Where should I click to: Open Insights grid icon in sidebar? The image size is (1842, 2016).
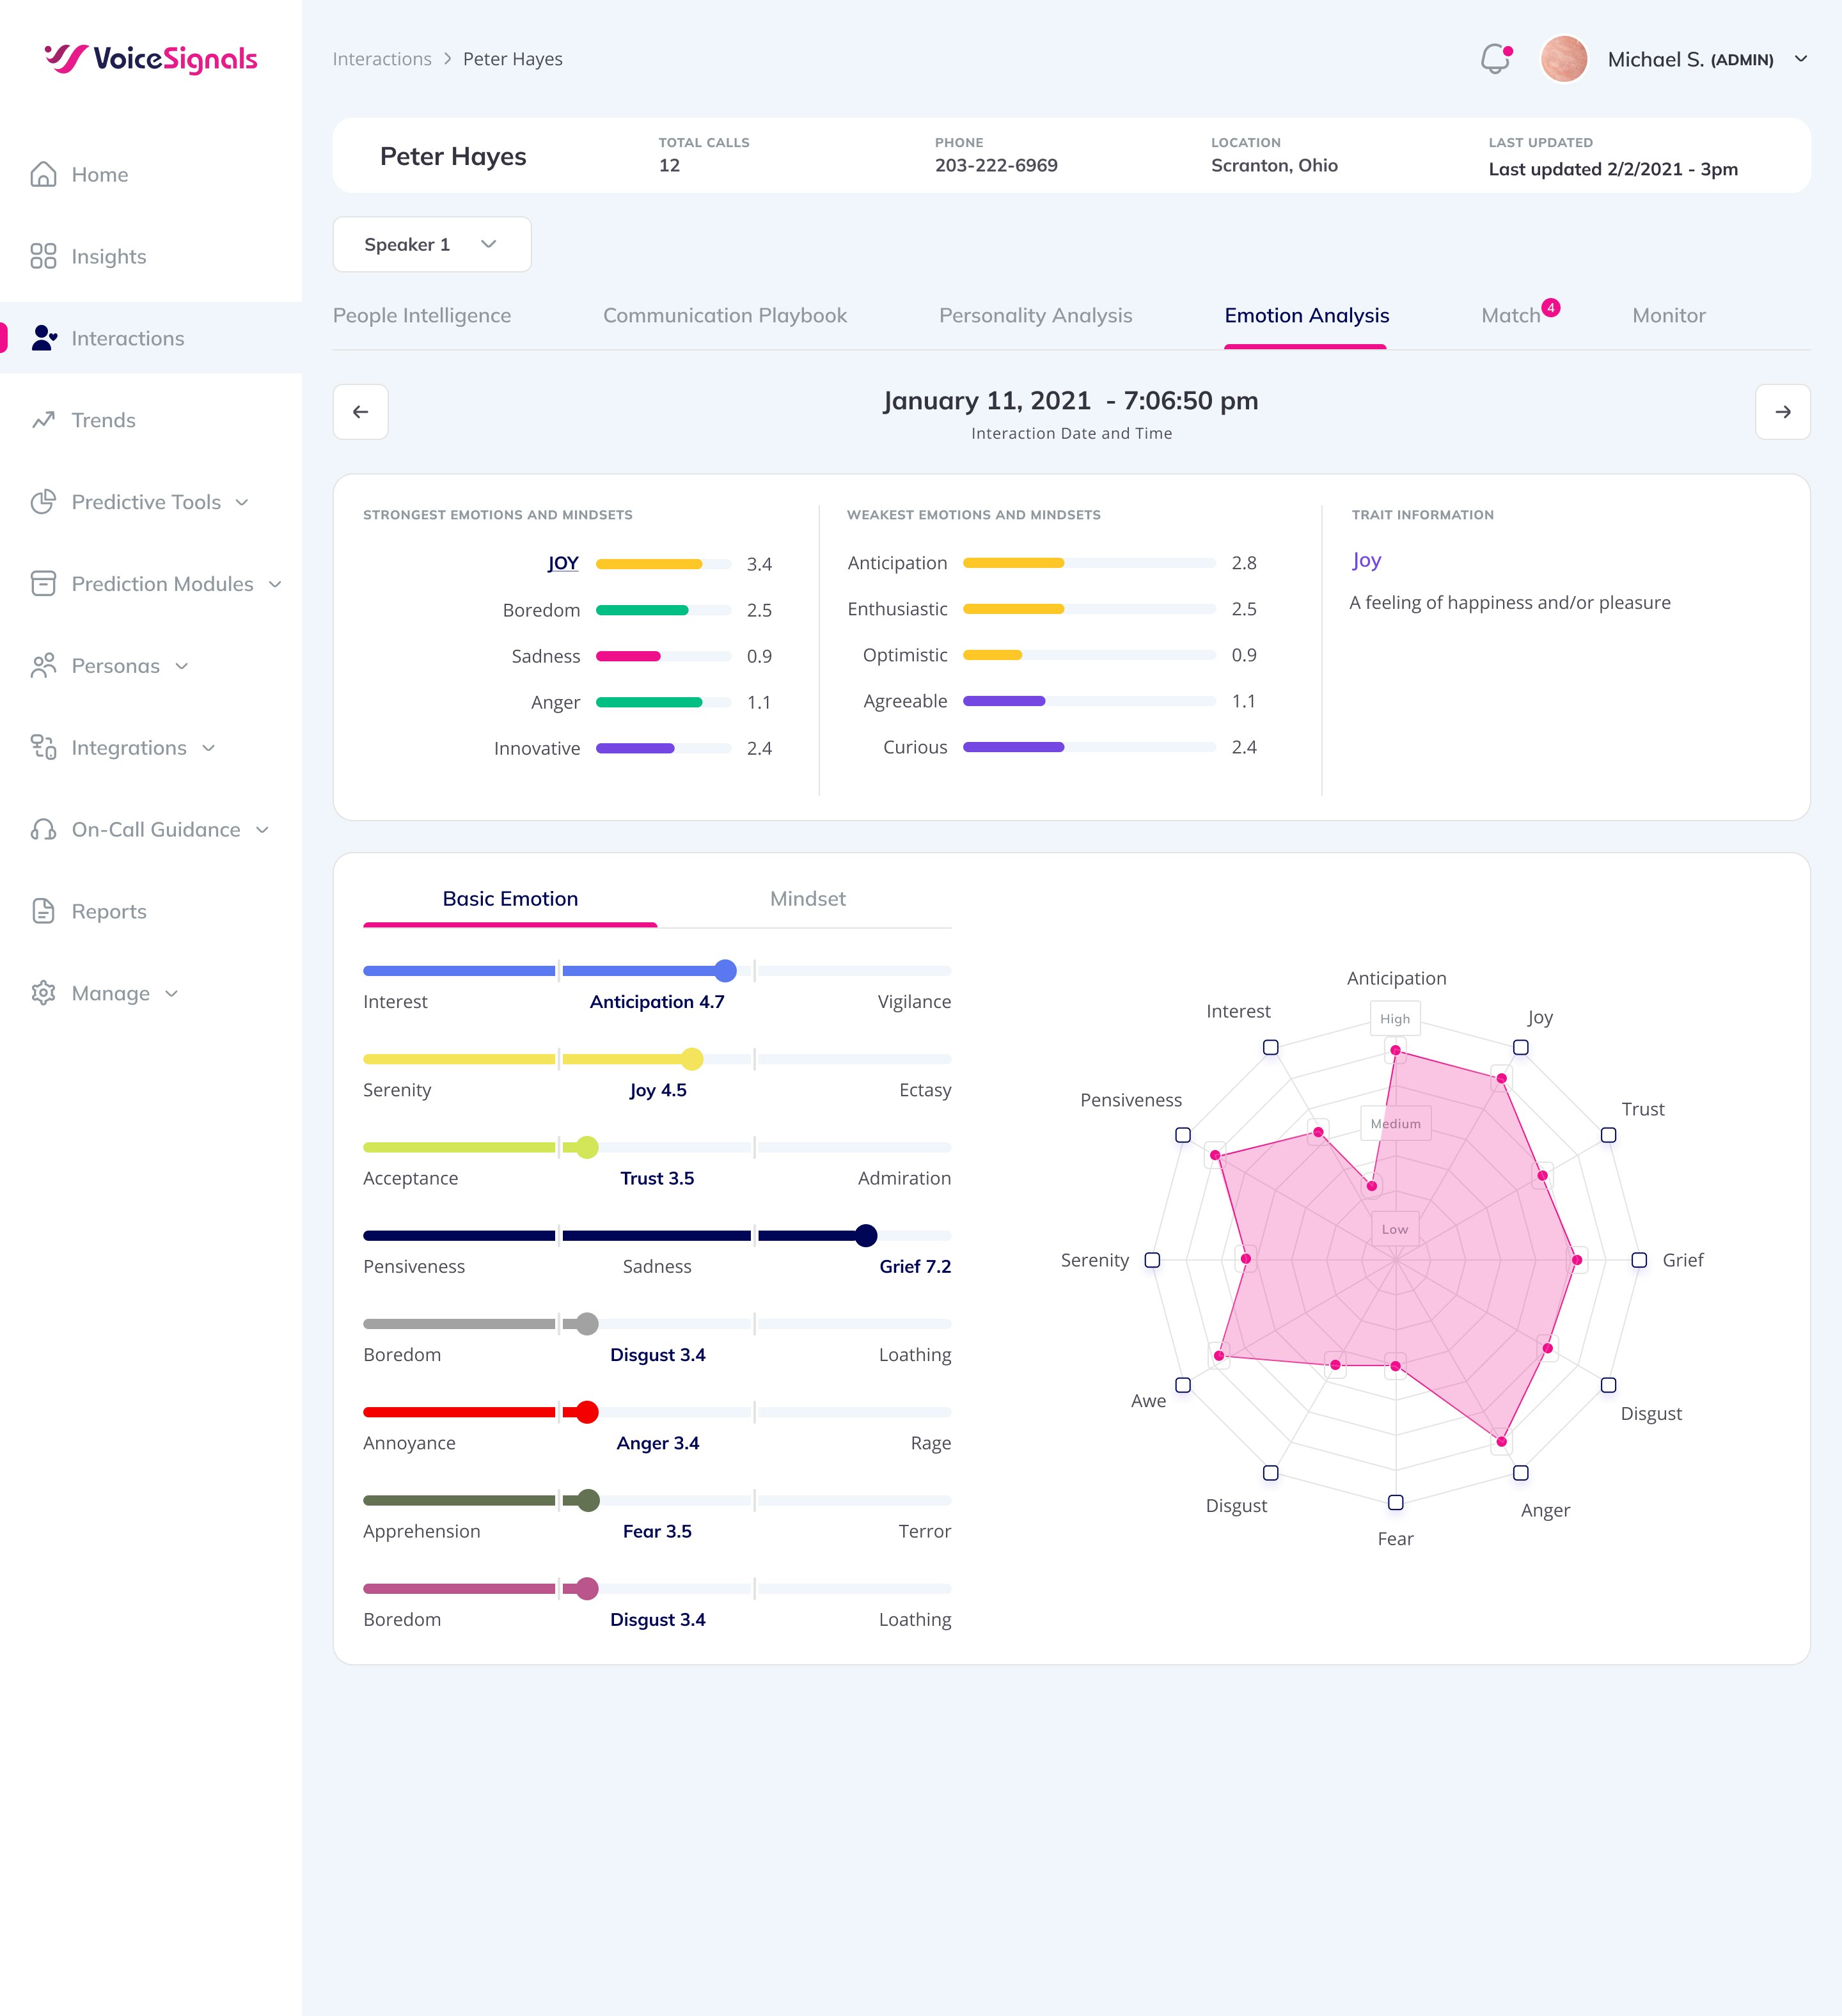click(x=43, y=256)
